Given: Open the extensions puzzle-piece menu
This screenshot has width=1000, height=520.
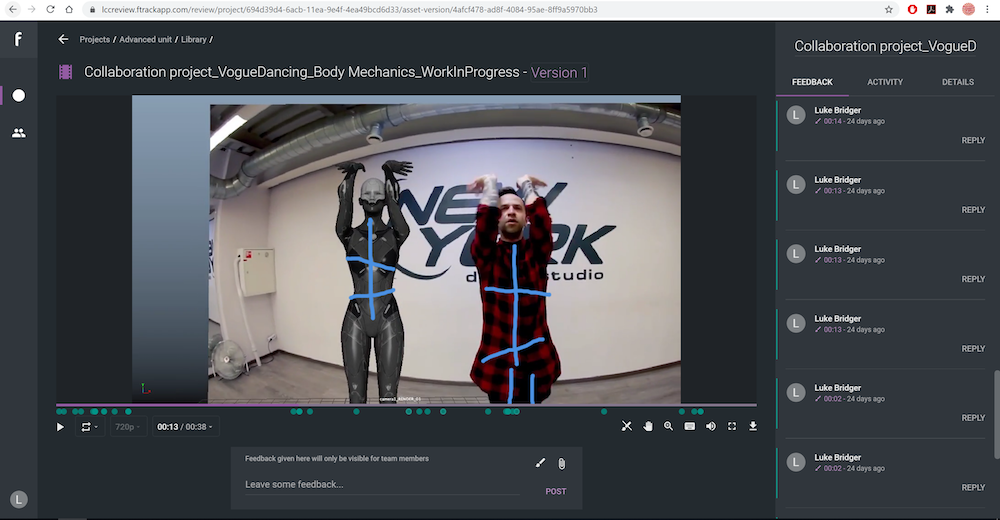Looking at the screenshot, I should pos(950,10).
